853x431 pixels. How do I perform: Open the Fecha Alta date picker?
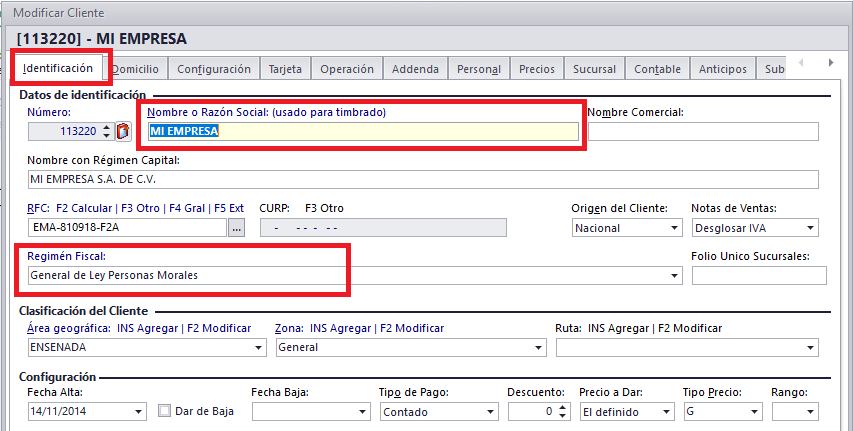pyautogui.click(x=138, y=412)
